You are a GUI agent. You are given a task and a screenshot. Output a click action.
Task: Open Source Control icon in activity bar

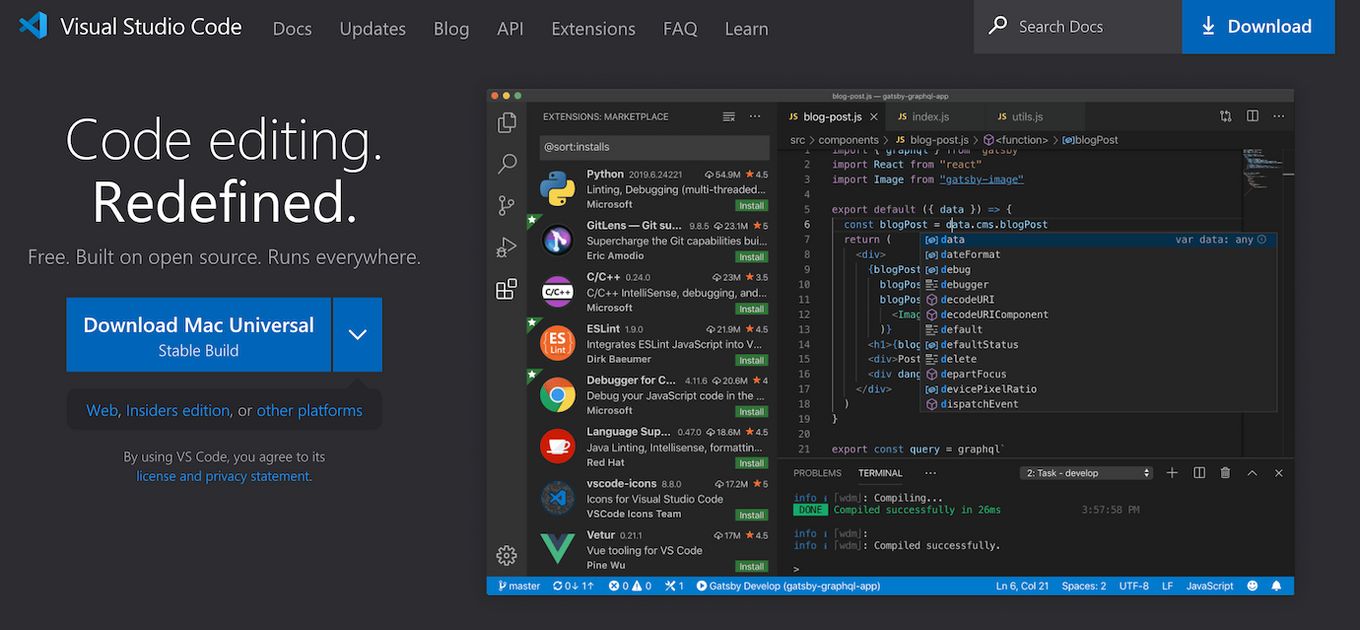point(507,206)
